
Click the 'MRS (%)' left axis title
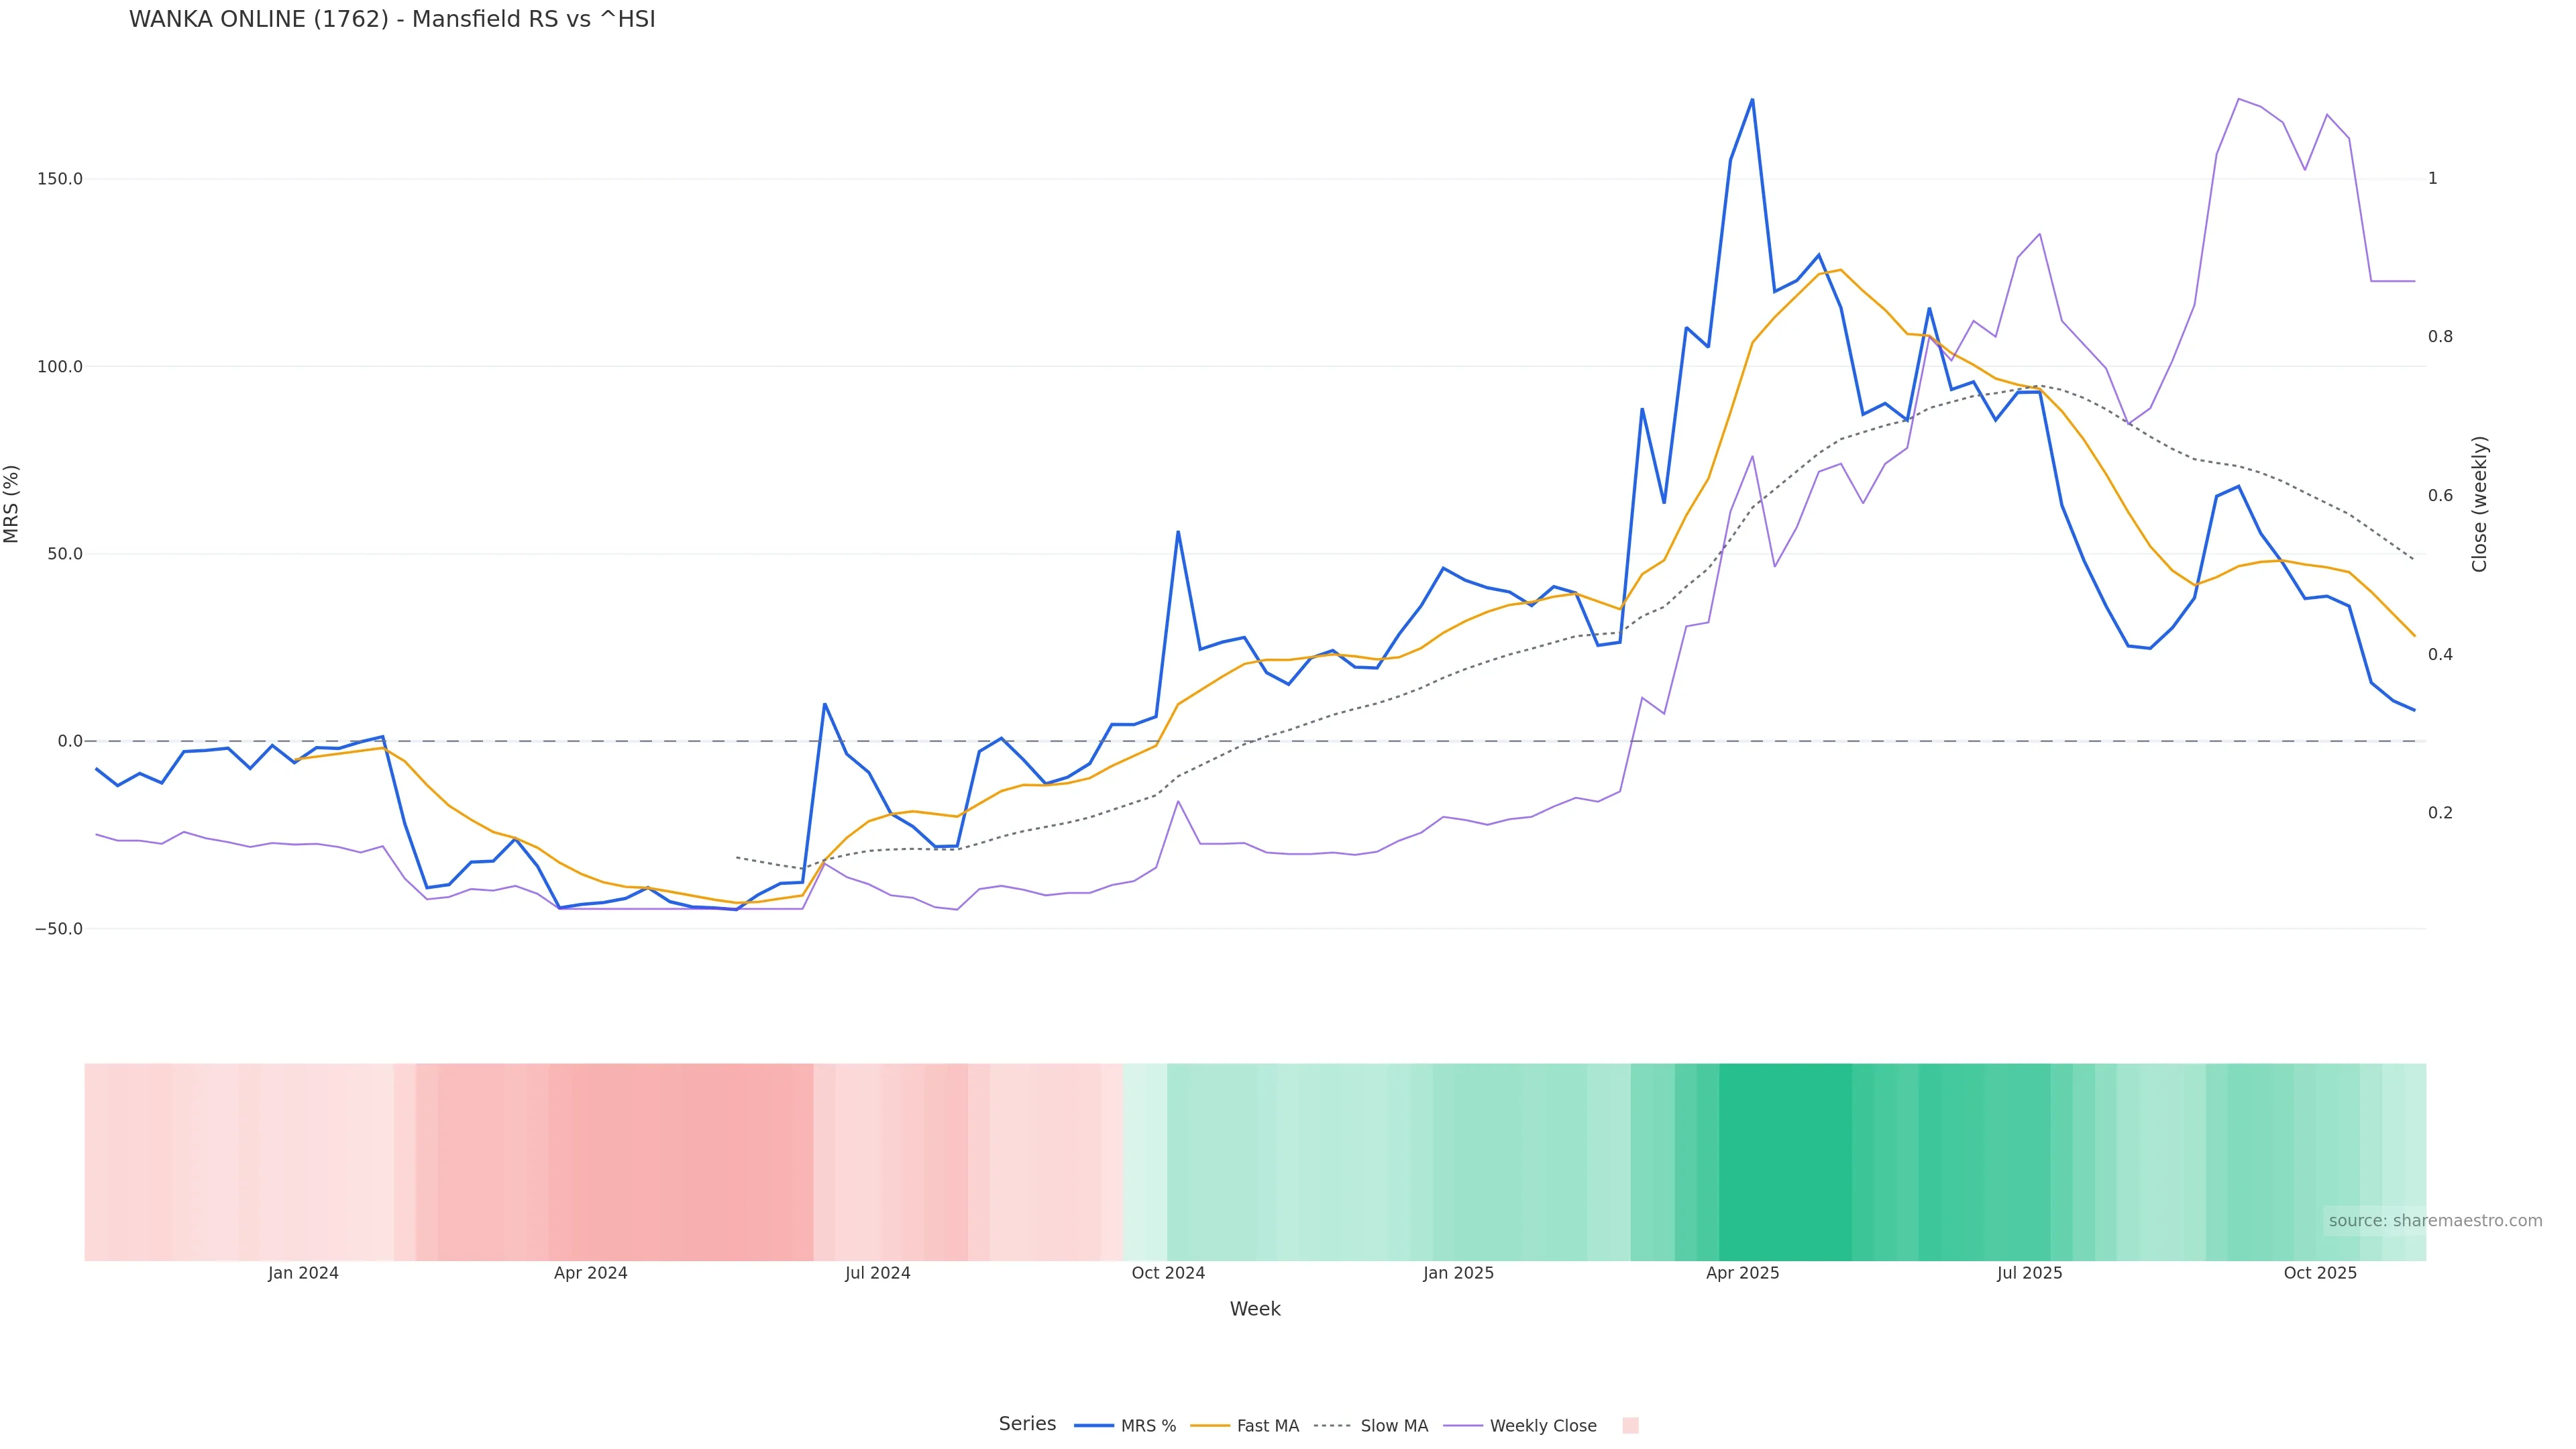pyautogui.click(x=12, y=503)
